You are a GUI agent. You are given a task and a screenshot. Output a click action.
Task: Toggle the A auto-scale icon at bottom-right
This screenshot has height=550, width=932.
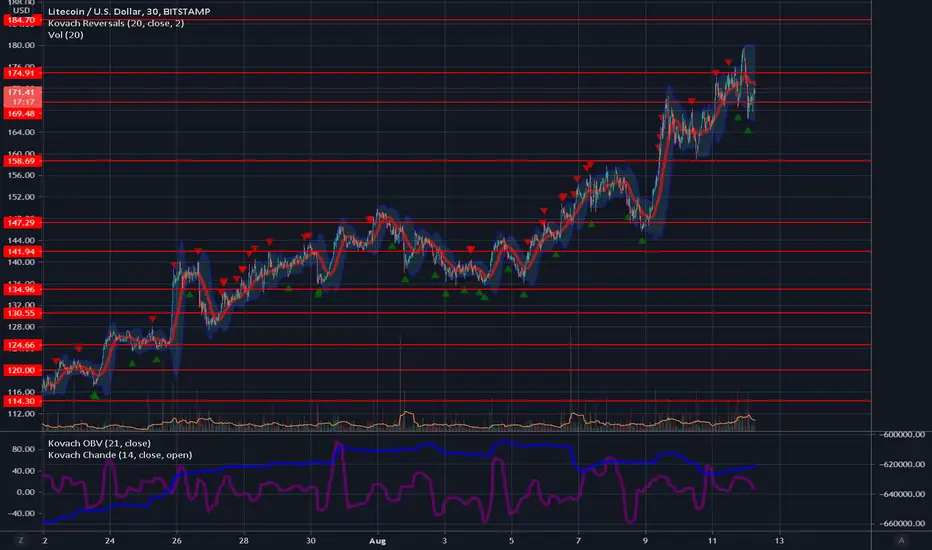901,540
